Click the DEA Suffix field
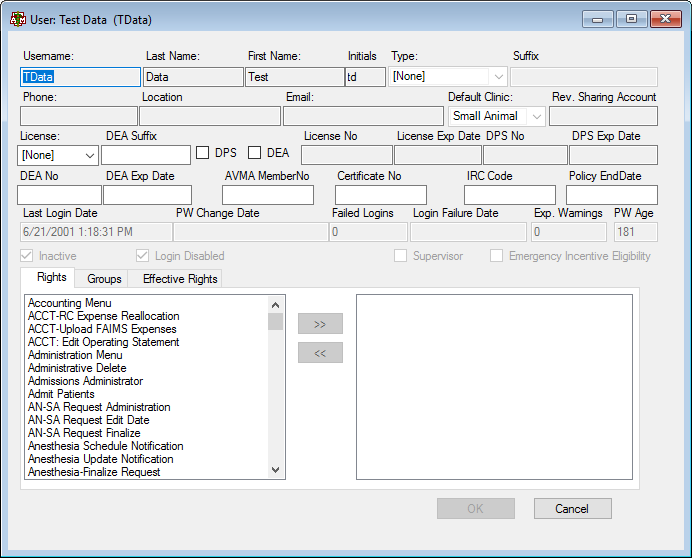This screenshot has height=558, width=692. tap(146, 155)
